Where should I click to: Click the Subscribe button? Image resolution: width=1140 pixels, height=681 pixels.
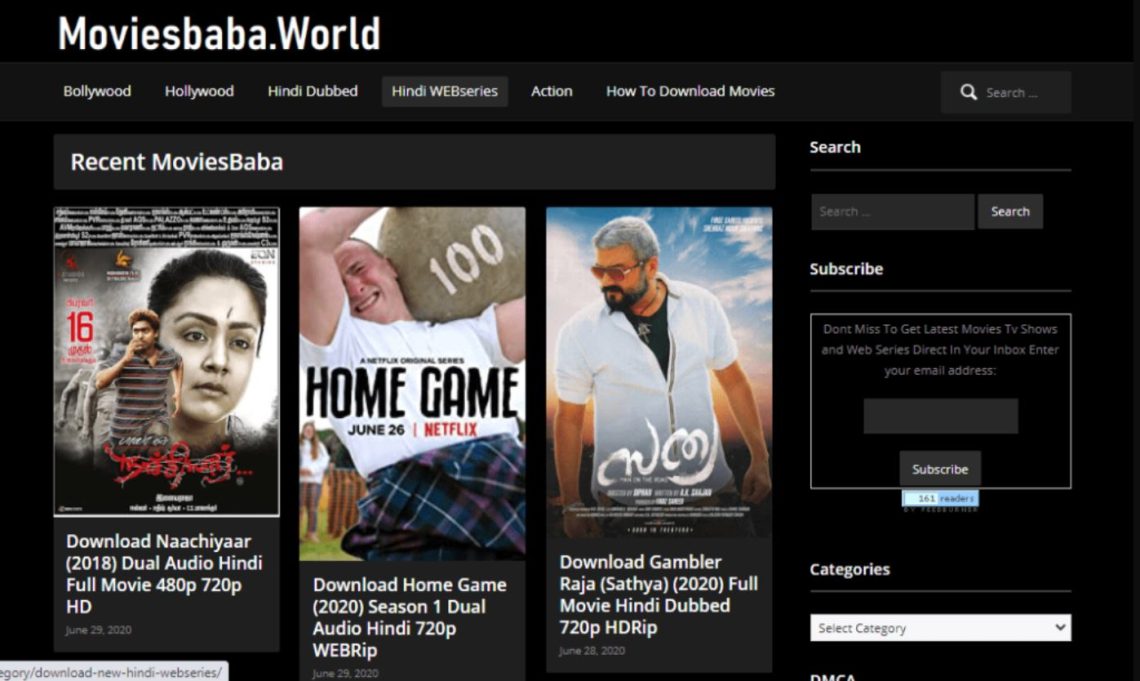coord(940,469)
